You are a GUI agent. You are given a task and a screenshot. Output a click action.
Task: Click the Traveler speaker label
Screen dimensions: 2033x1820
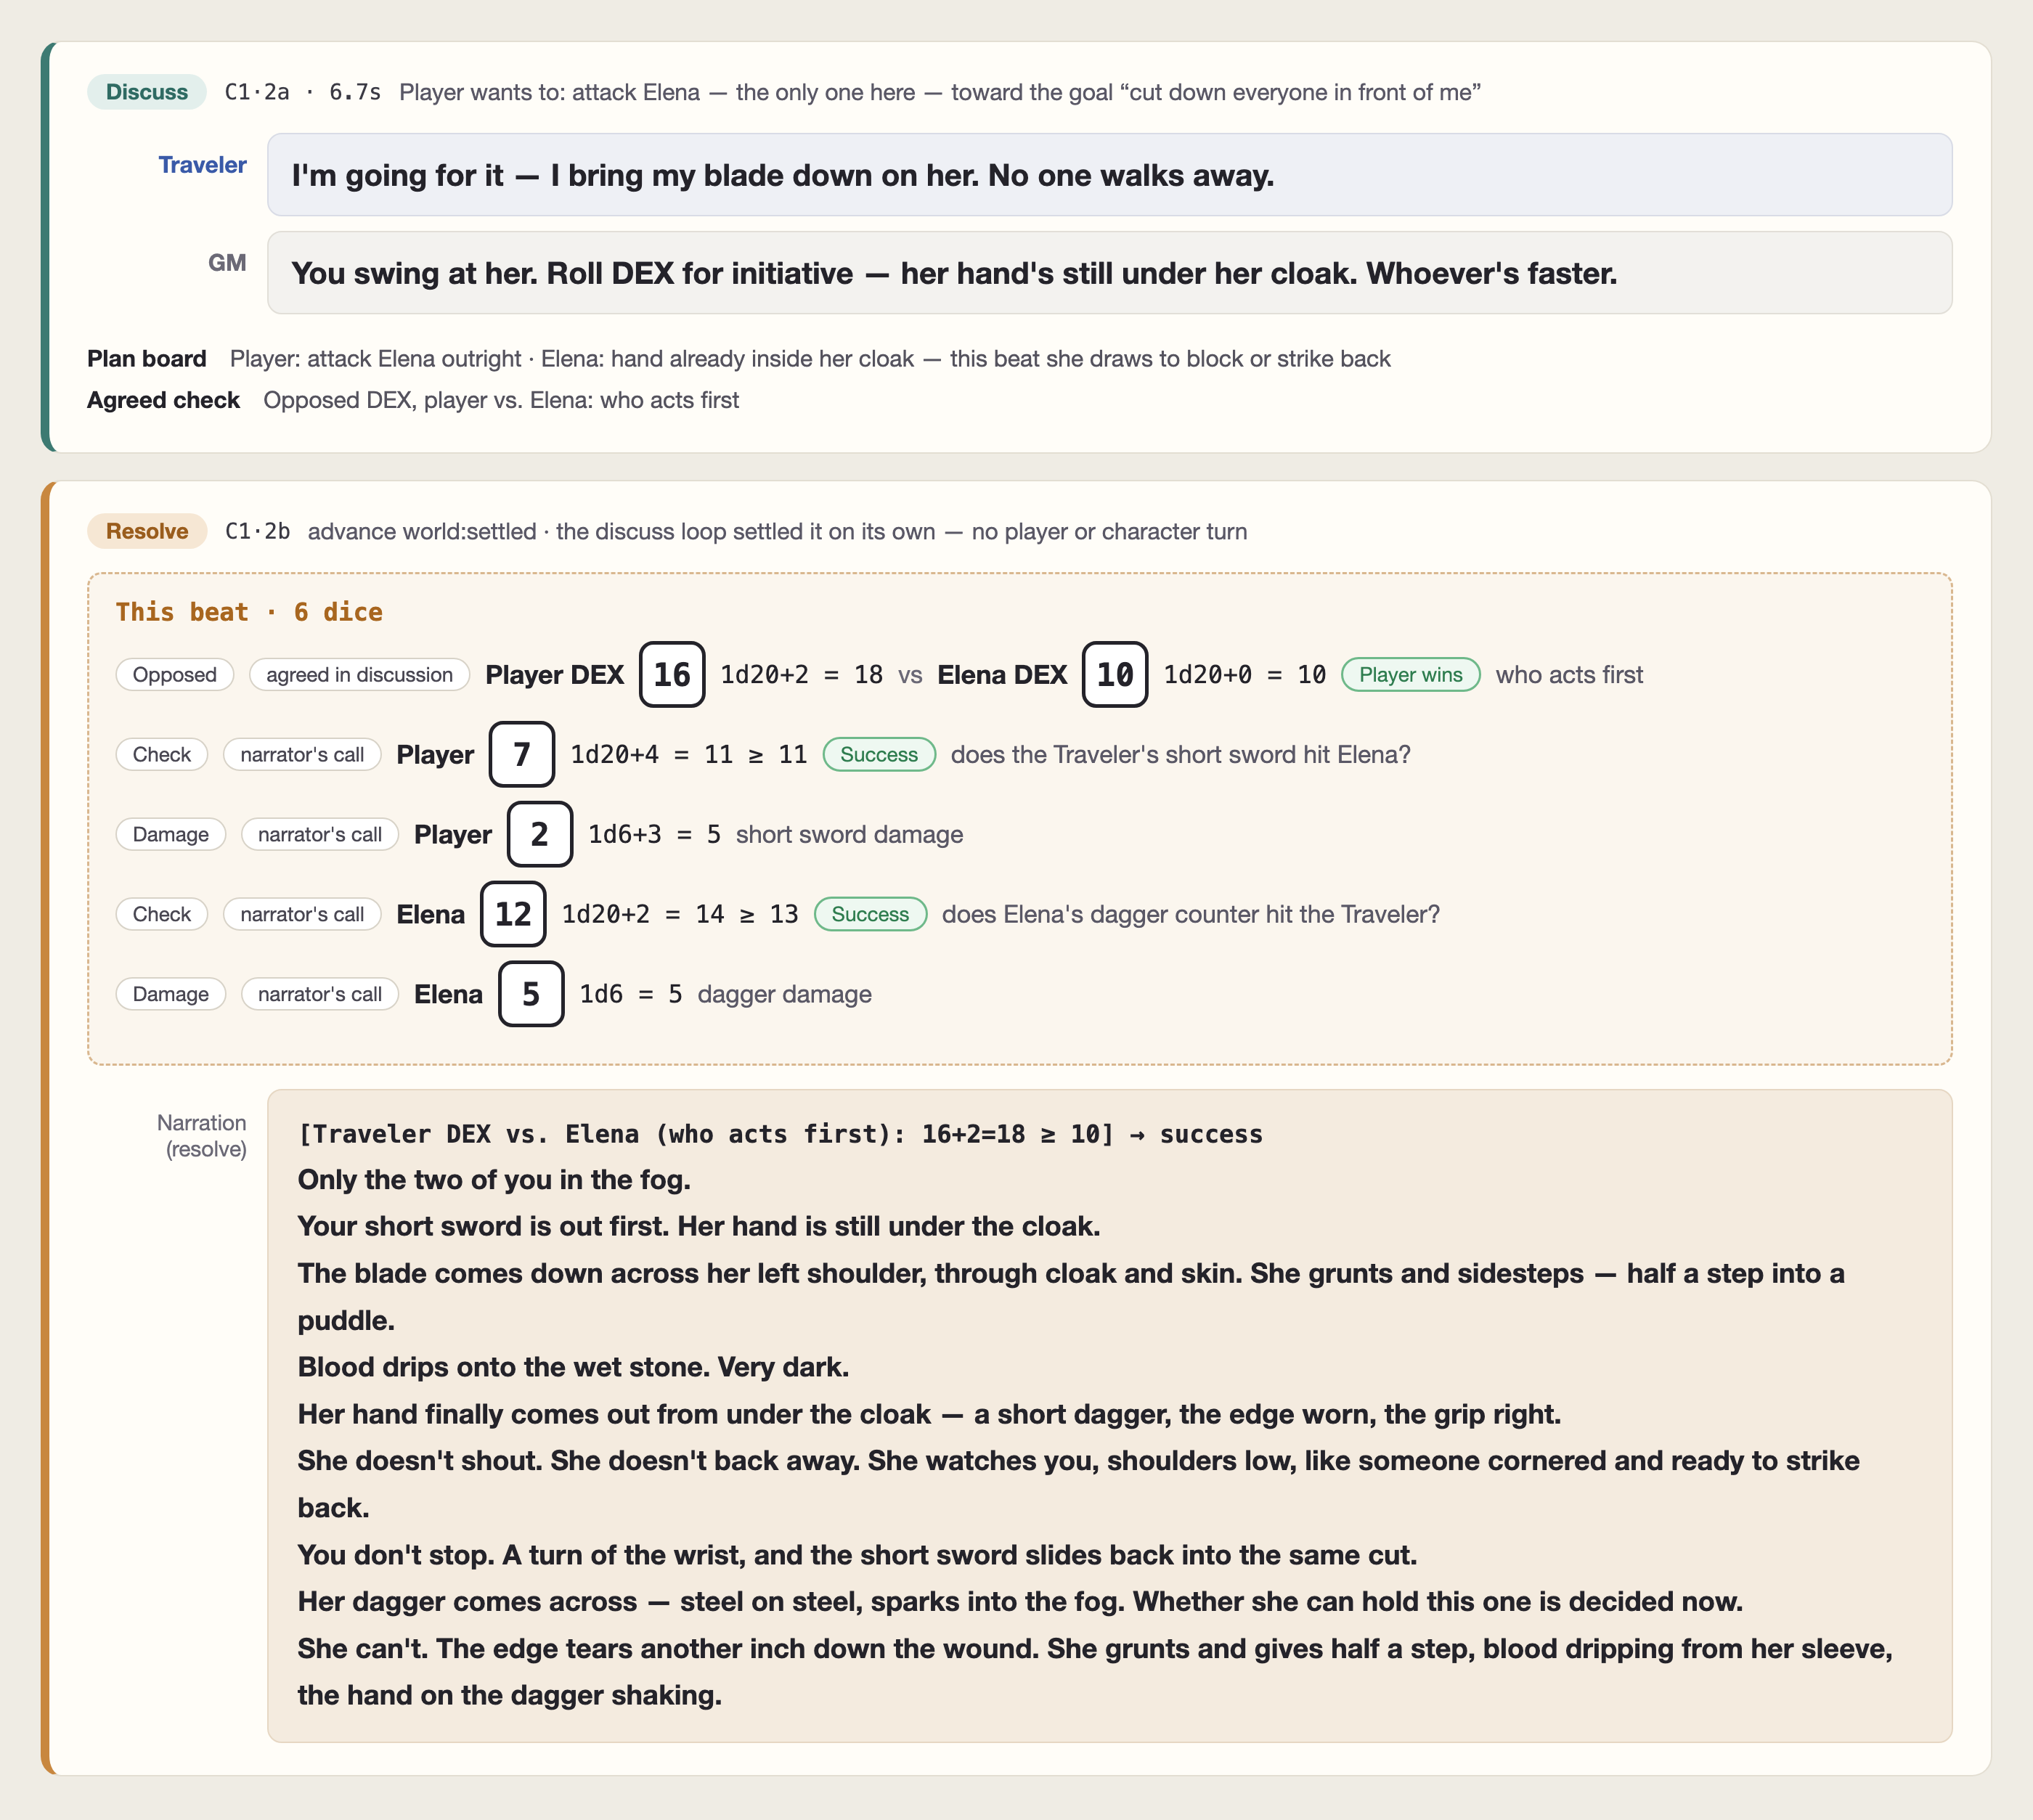coord(202,165)
